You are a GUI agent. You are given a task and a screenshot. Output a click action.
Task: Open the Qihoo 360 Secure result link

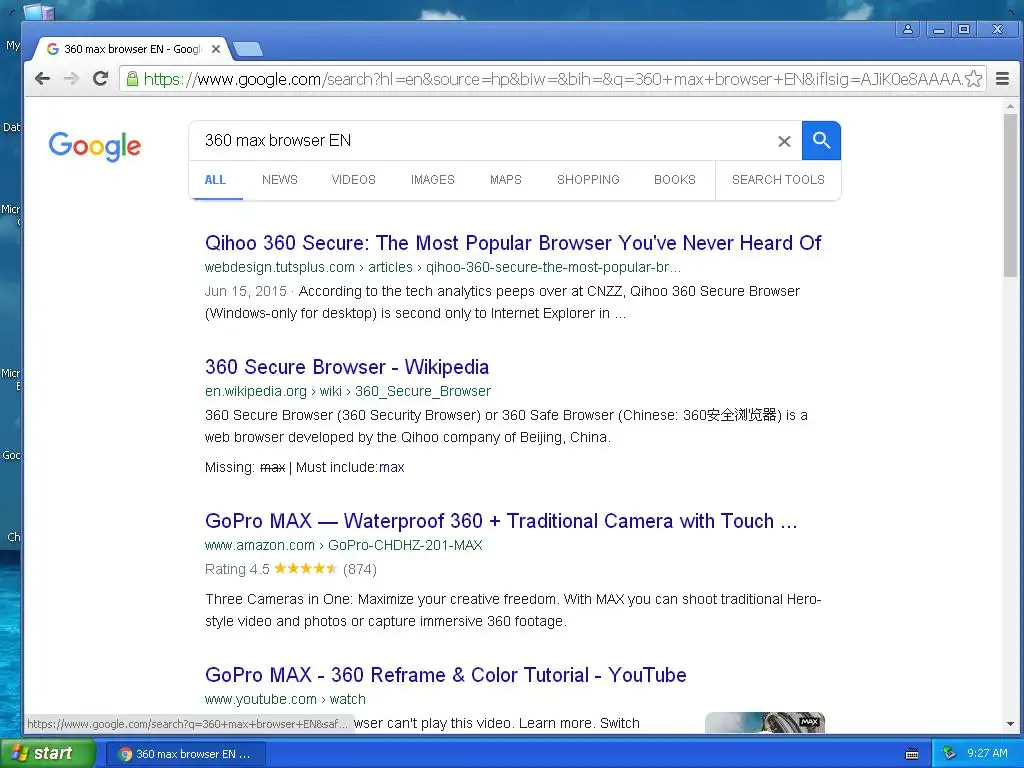tap(513, 243)
